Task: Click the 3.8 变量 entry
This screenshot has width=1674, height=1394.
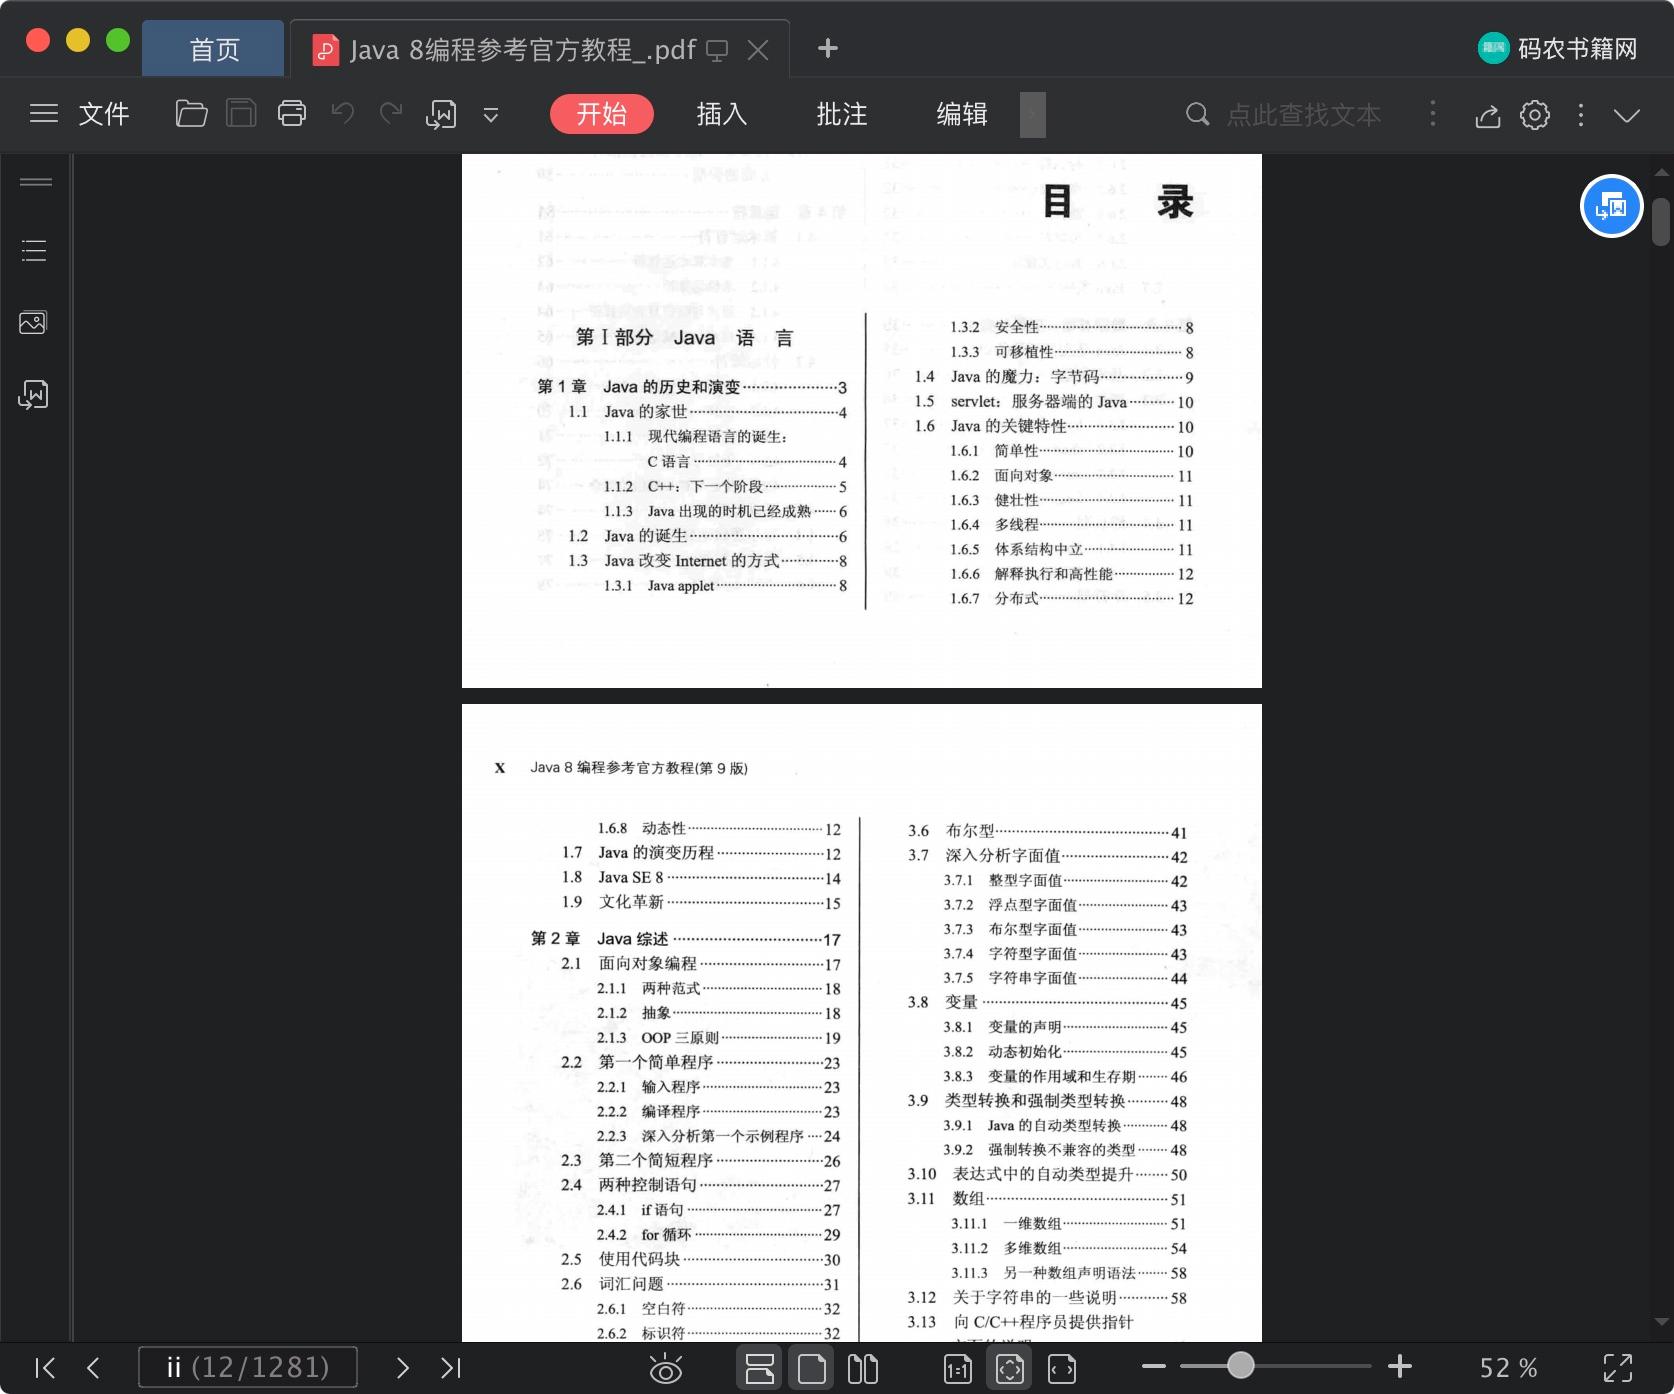Action: 1047,1003
